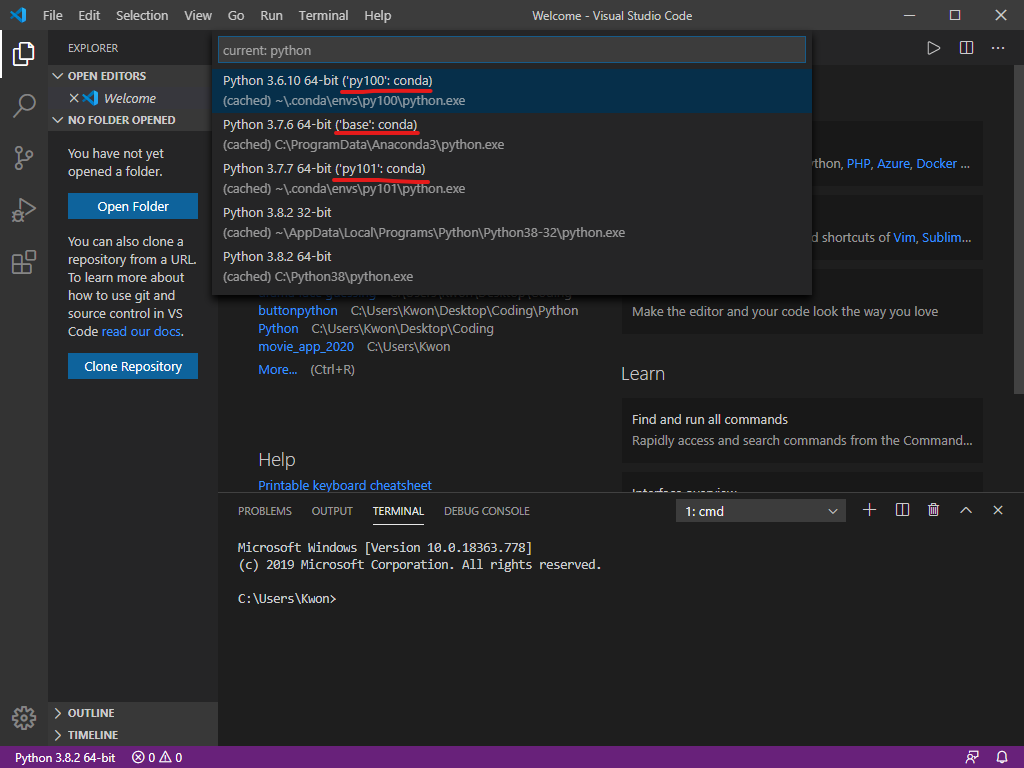Select Python 3.7.6 base conda interpreter
Viewport: 1024px width, 768px height.
coord(512,134)
